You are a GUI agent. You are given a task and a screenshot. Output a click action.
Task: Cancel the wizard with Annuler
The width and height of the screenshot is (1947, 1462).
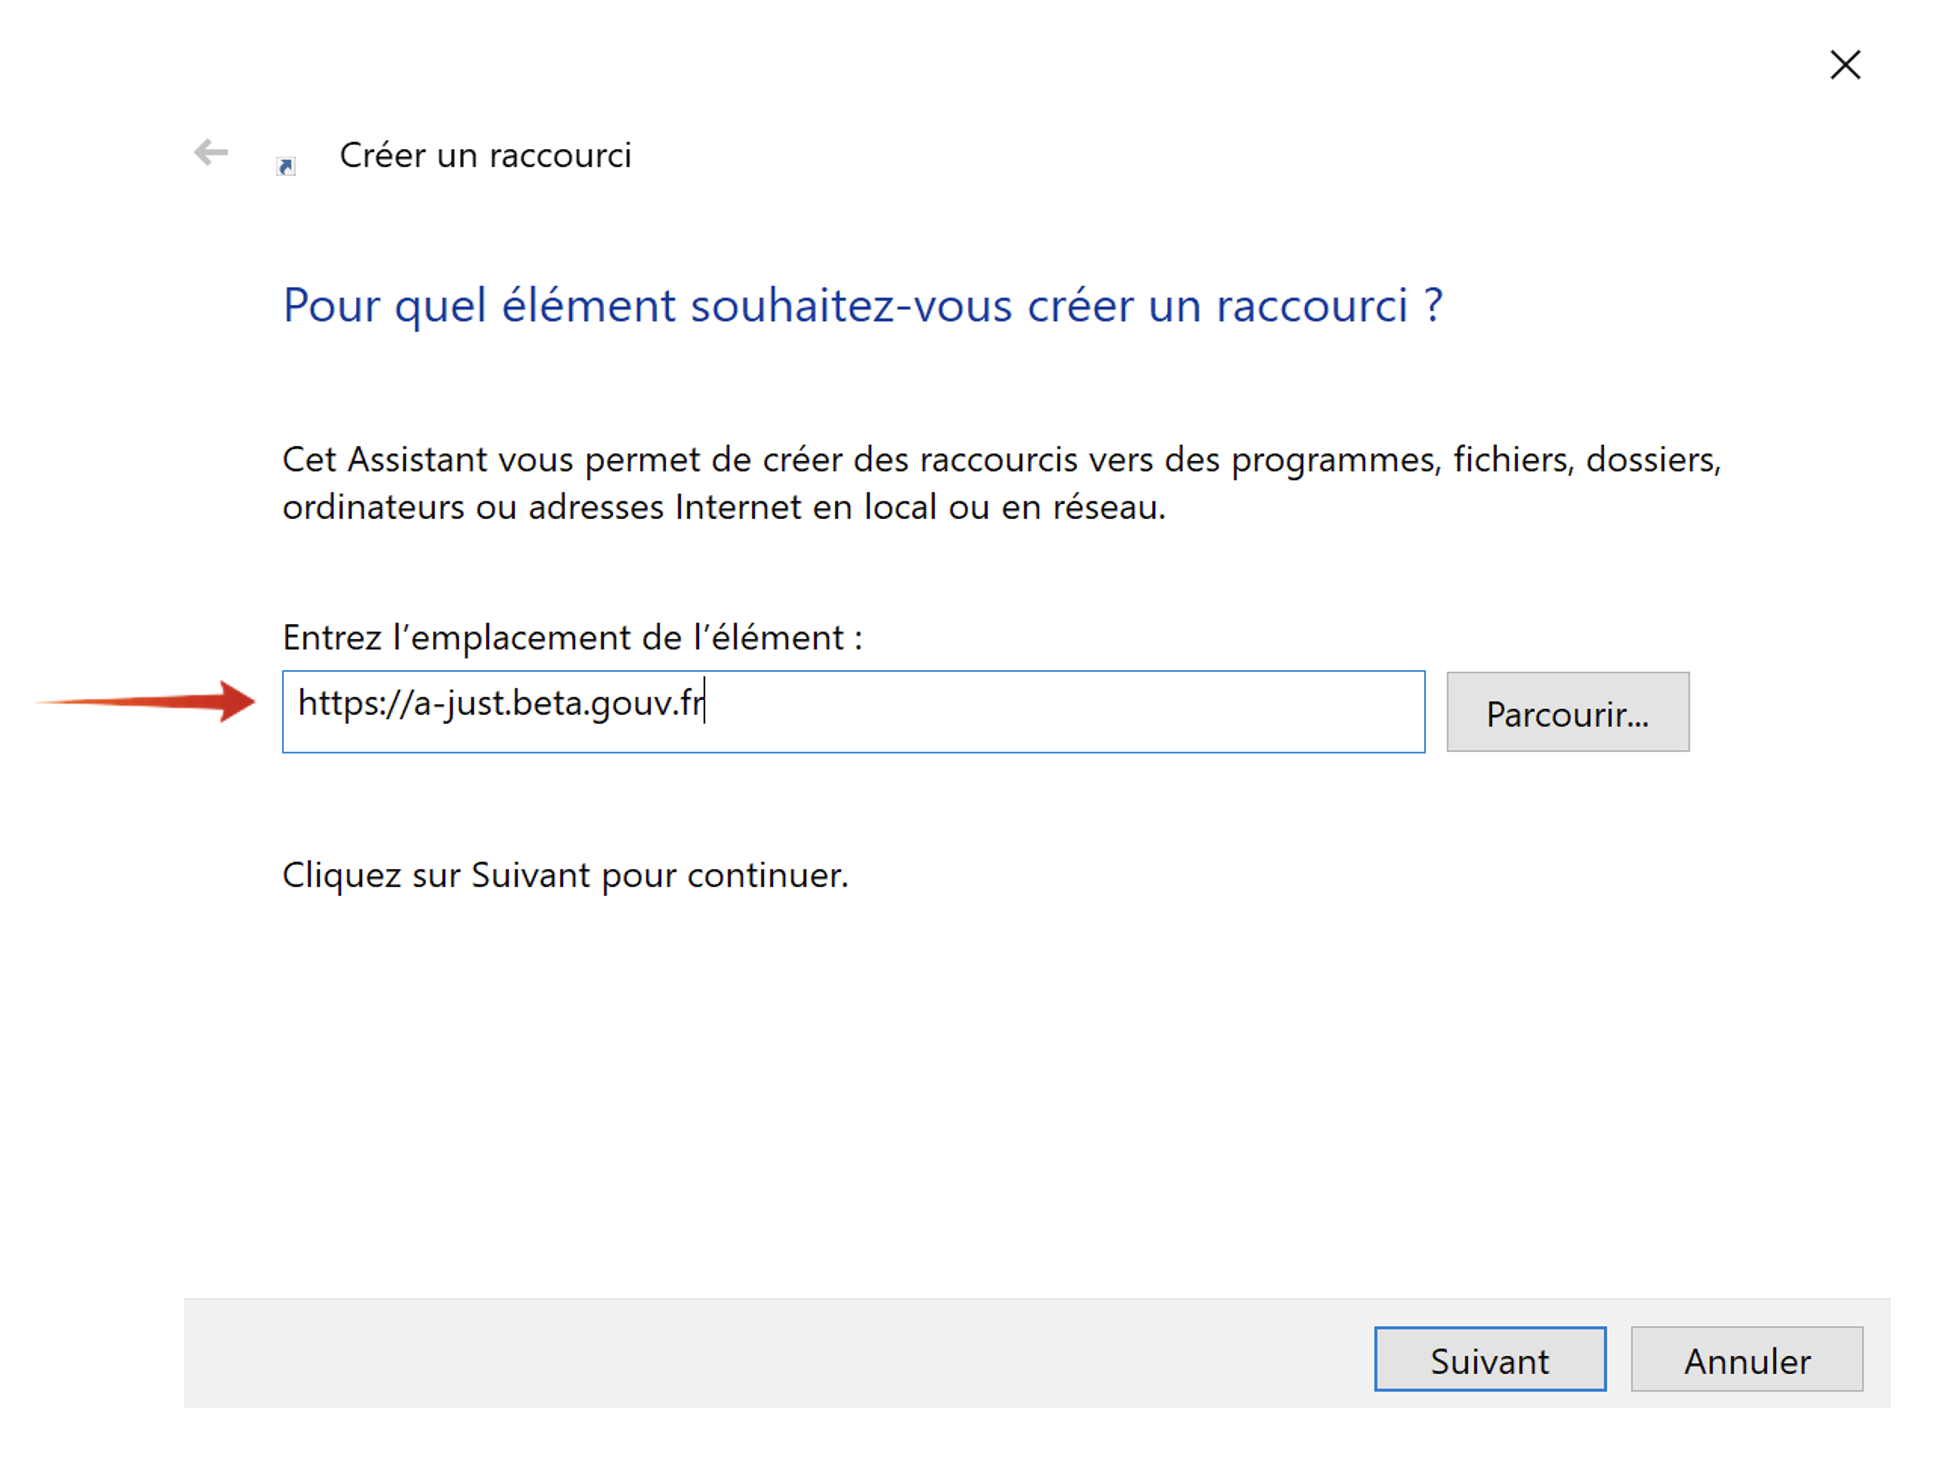coord(1746,1359)
